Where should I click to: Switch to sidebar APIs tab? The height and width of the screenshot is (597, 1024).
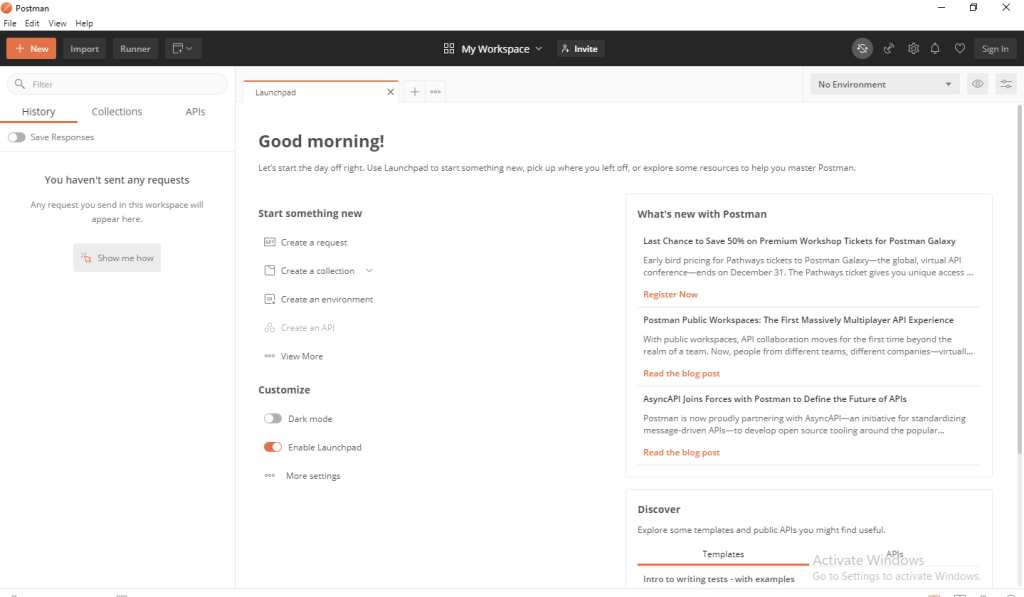[x=195, y=112]
